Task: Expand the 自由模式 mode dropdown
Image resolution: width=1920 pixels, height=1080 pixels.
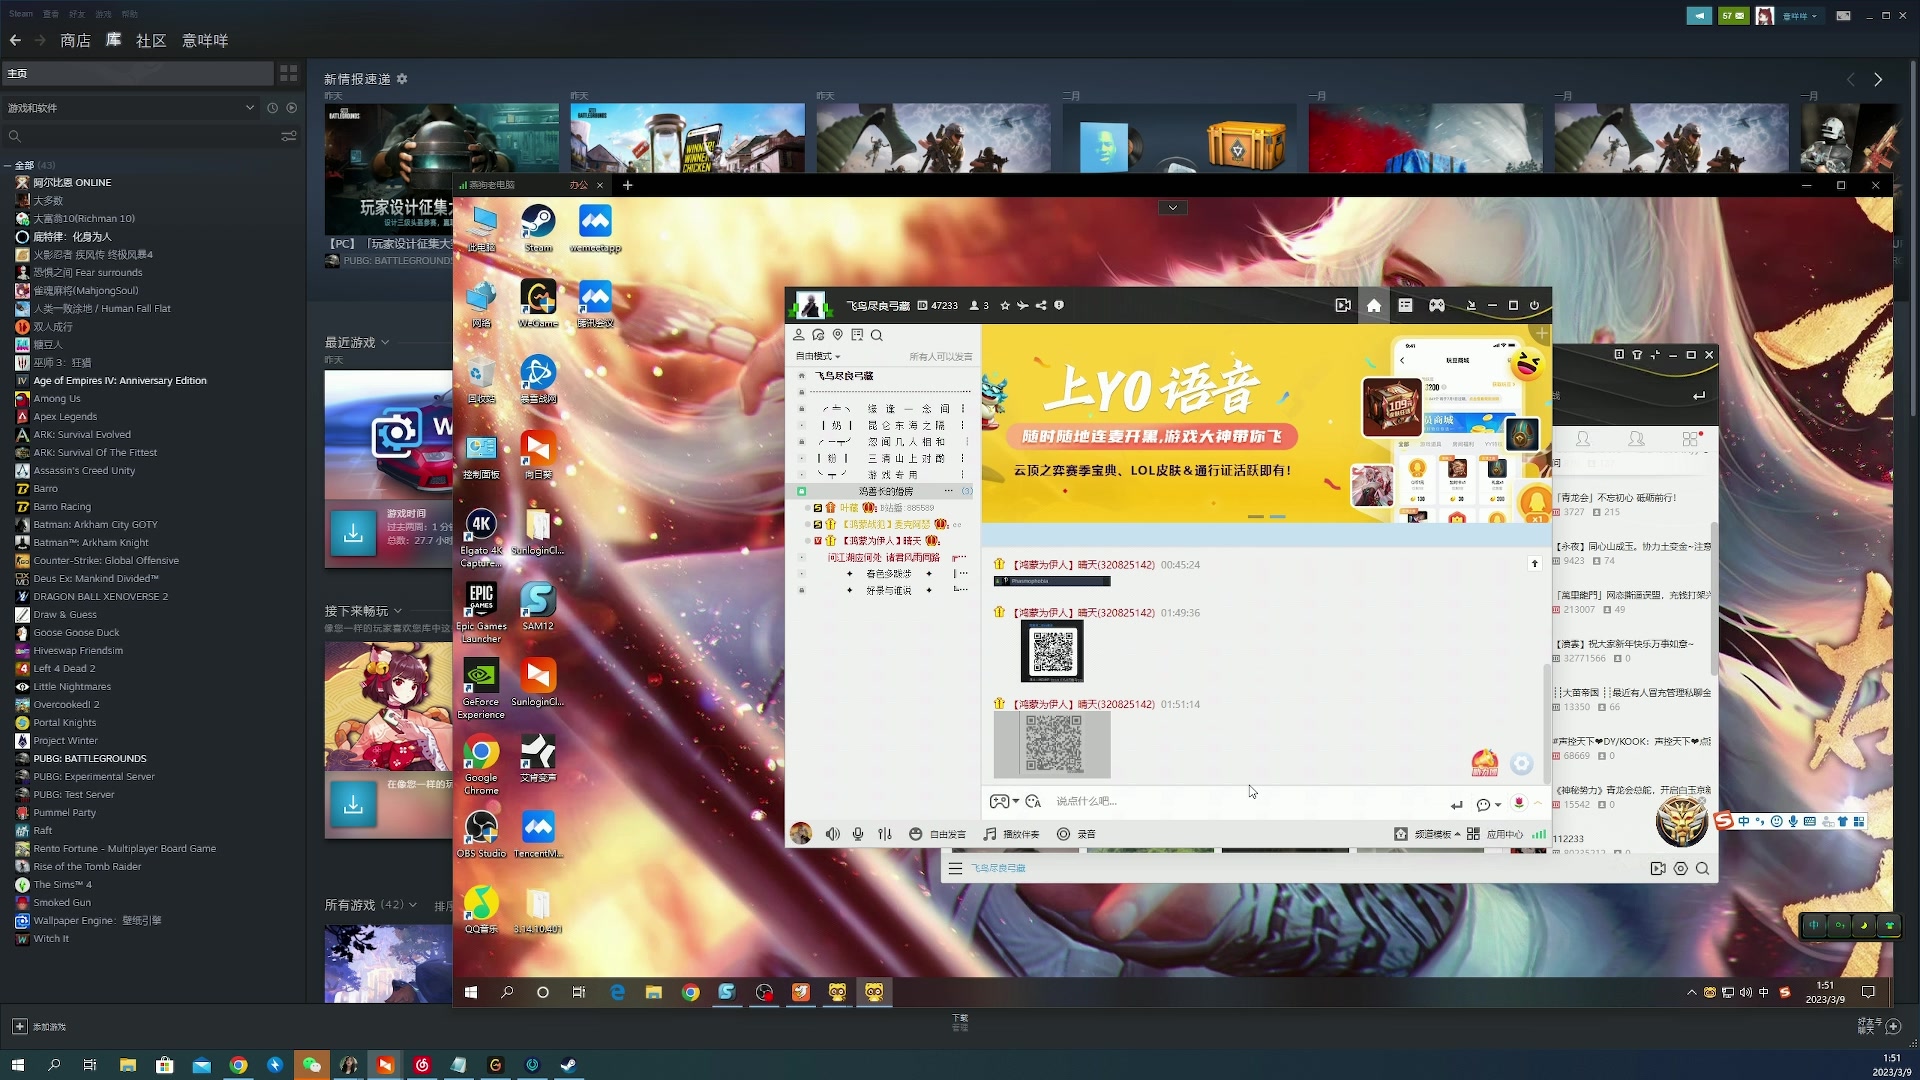Action: tap(818, 356)
